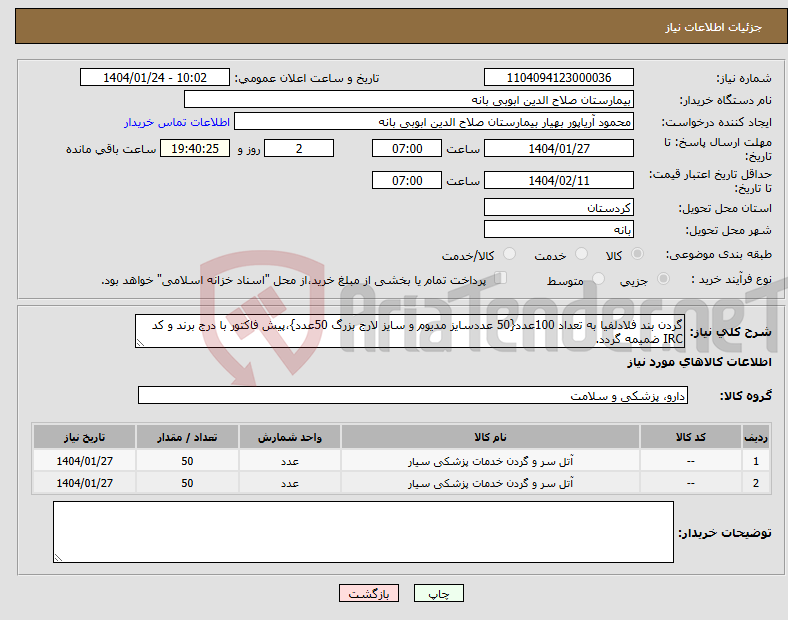Click the توضیحات خریدار text area
The width and height of the screenshot is (788, 620).
pos(363,532)
